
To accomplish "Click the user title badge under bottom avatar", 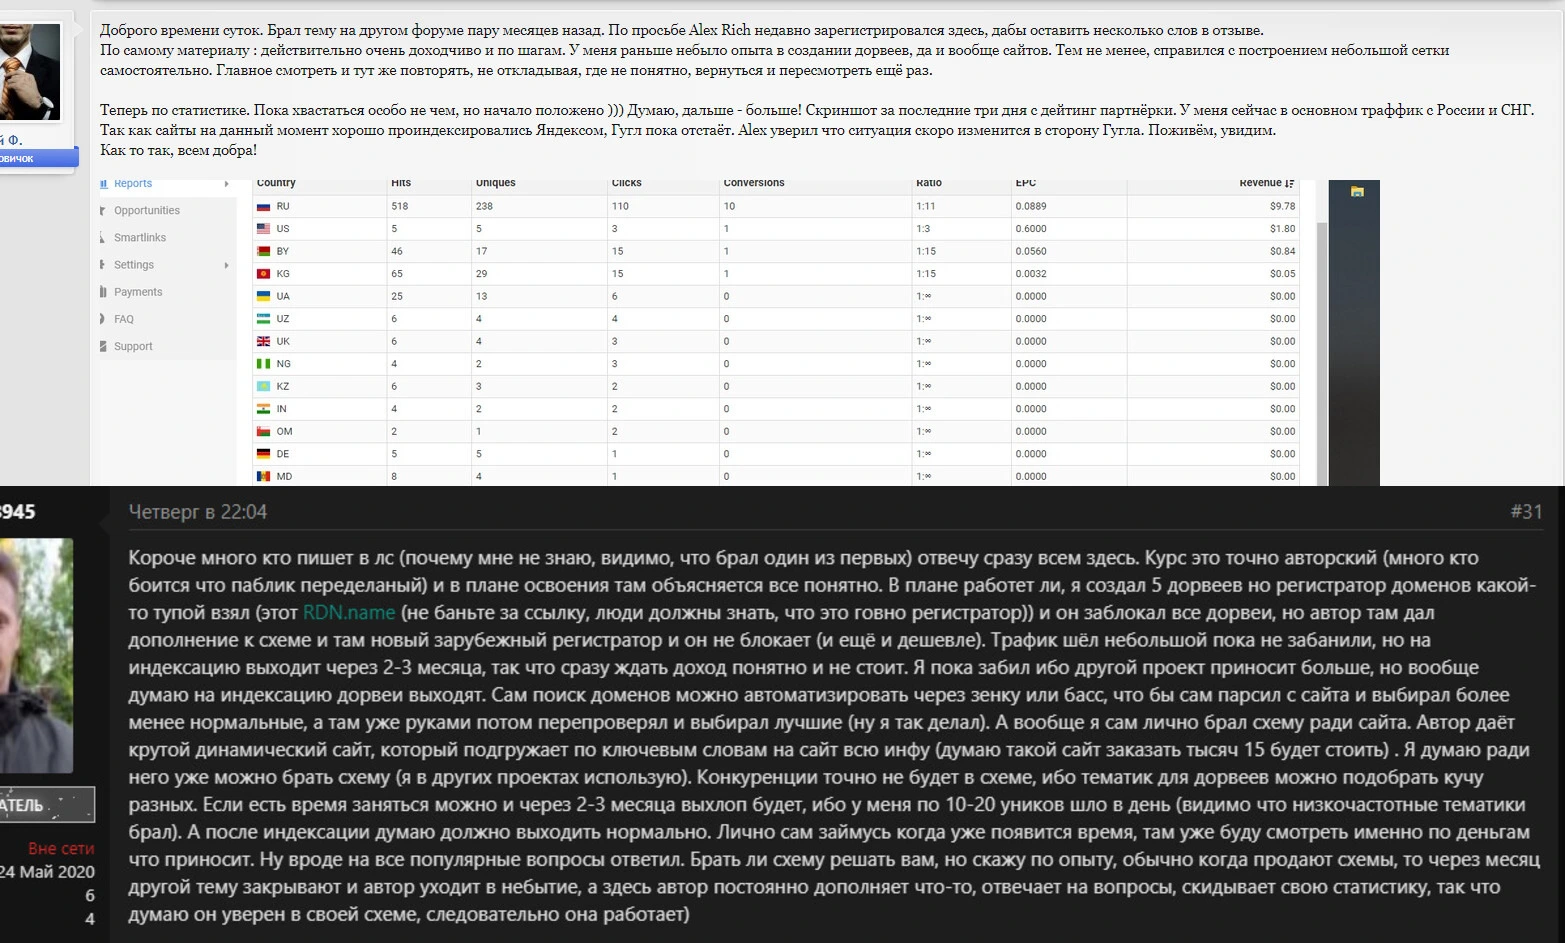I will click(47, 805).
